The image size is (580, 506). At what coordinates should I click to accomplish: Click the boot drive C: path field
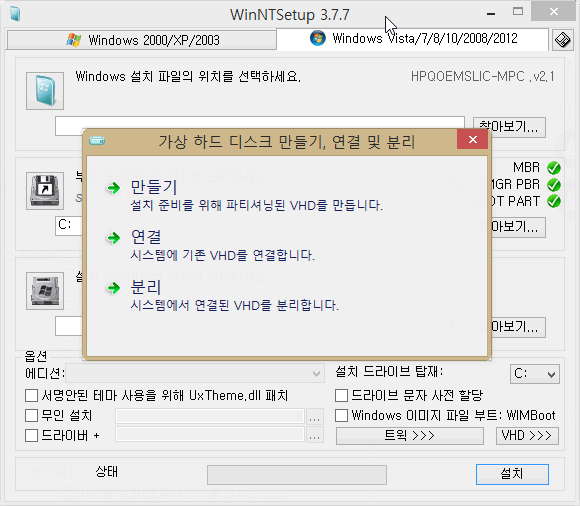69,226
